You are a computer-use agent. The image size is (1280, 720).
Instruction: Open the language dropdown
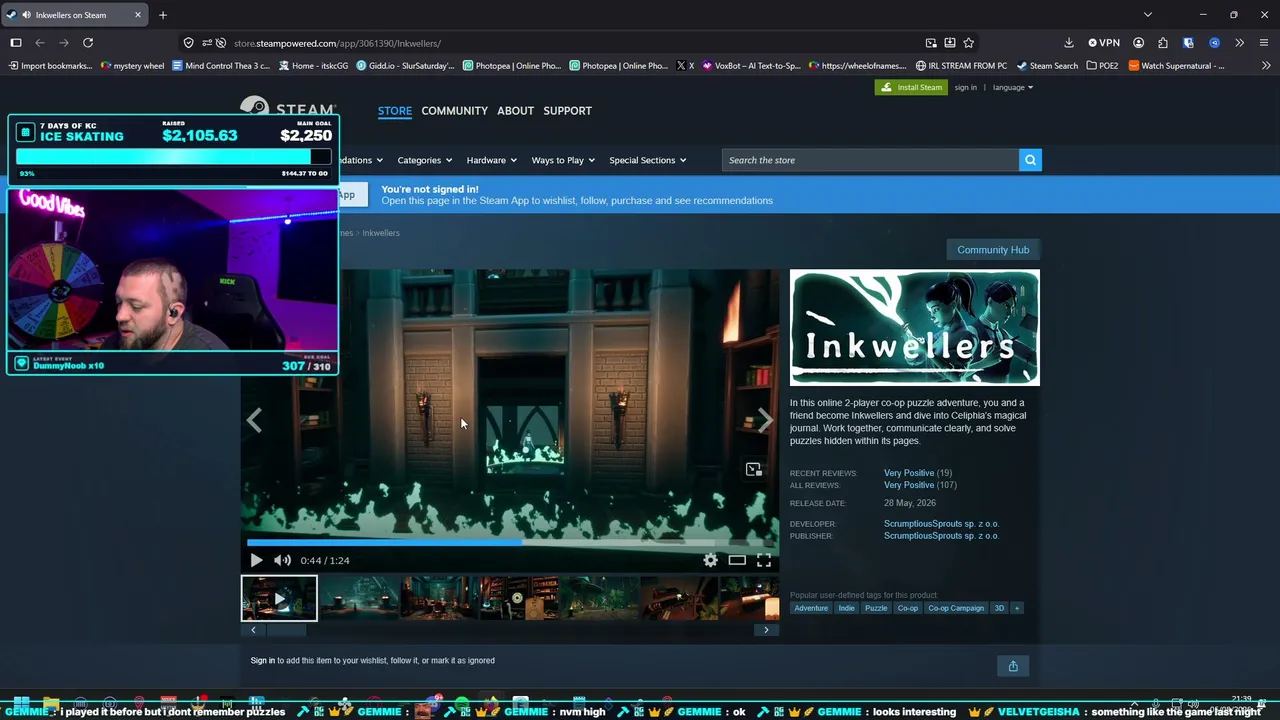click(x=1013, y=88)
